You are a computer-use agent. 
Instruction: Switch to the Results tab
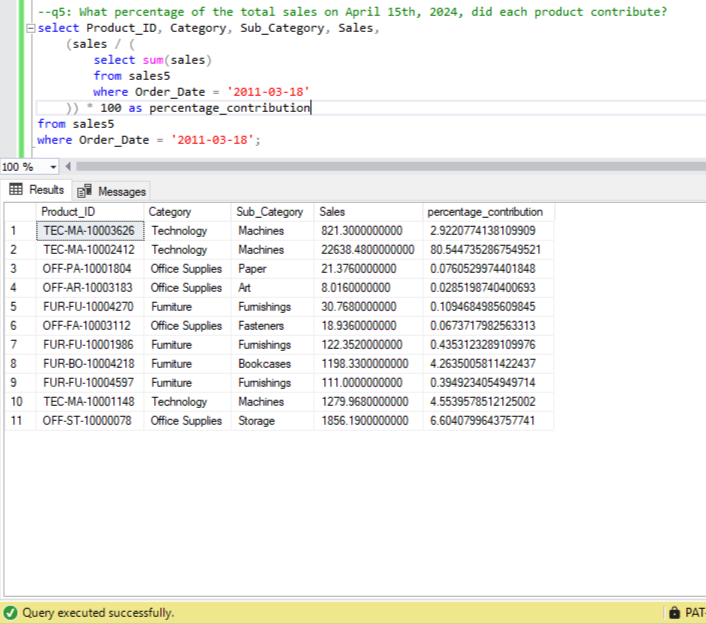click(x=36, y=190)
